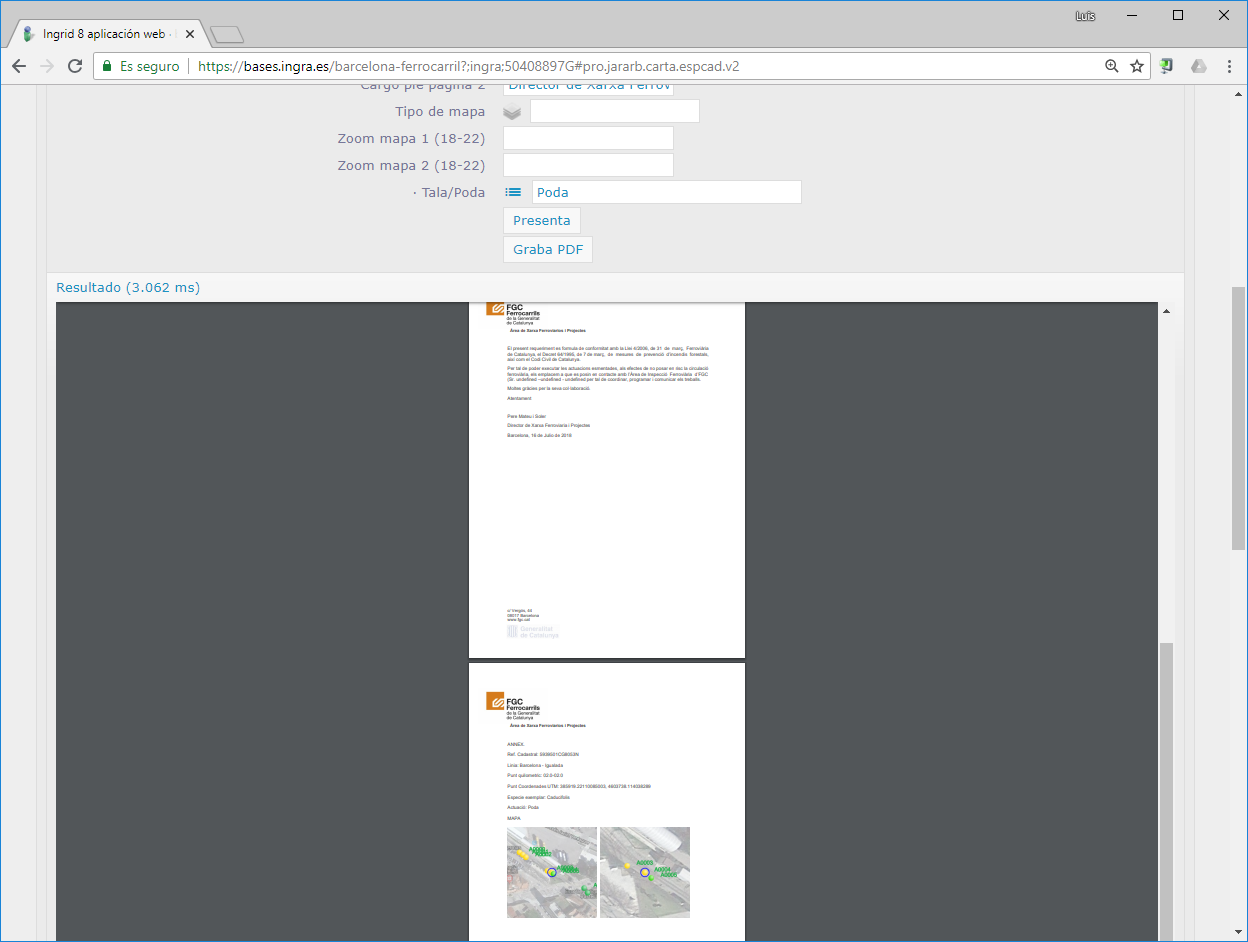Click the zoom magnifier icon in address bar
This screenshot has height=942, width=1248.
click(x=1111, y=66)
